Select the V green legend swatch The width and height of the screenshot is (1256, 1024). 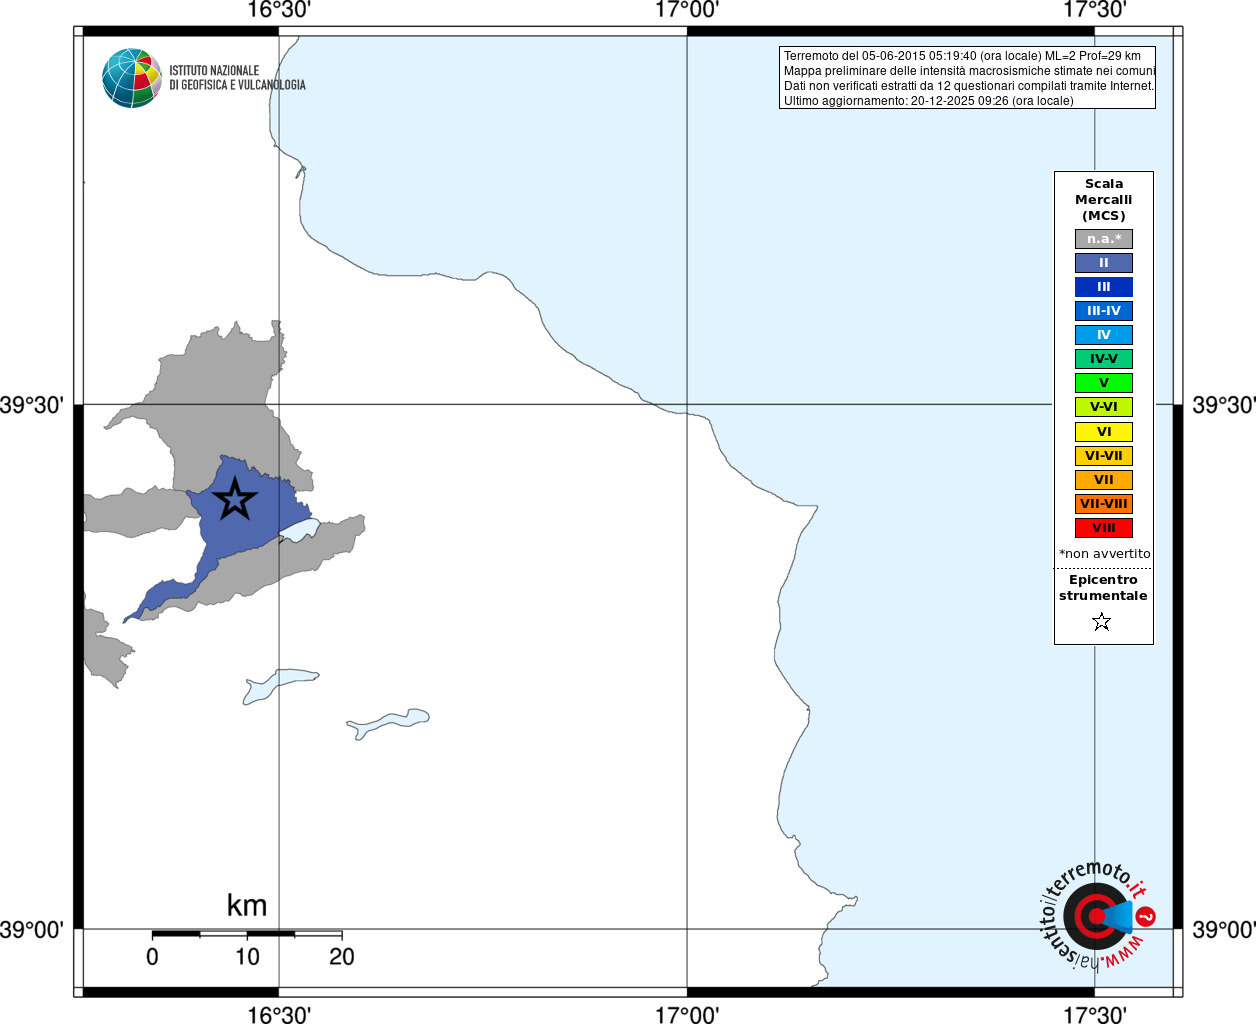[x=1104, y=383]
